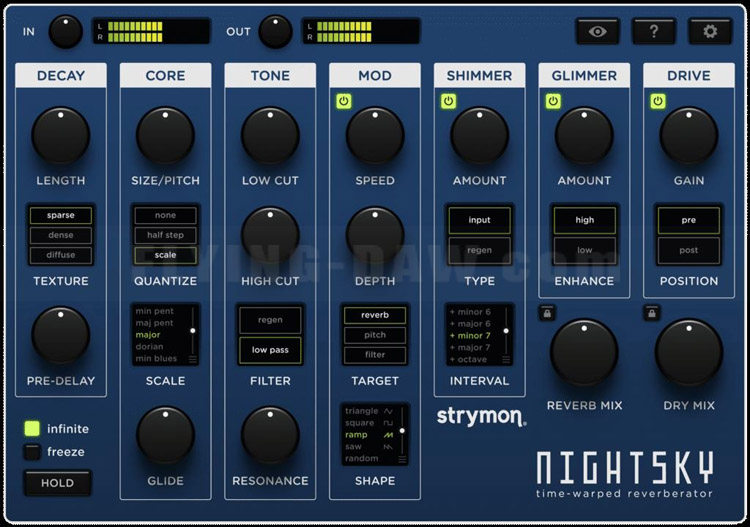
Task: Click the OUT level knob
Action: click(276, 32)
